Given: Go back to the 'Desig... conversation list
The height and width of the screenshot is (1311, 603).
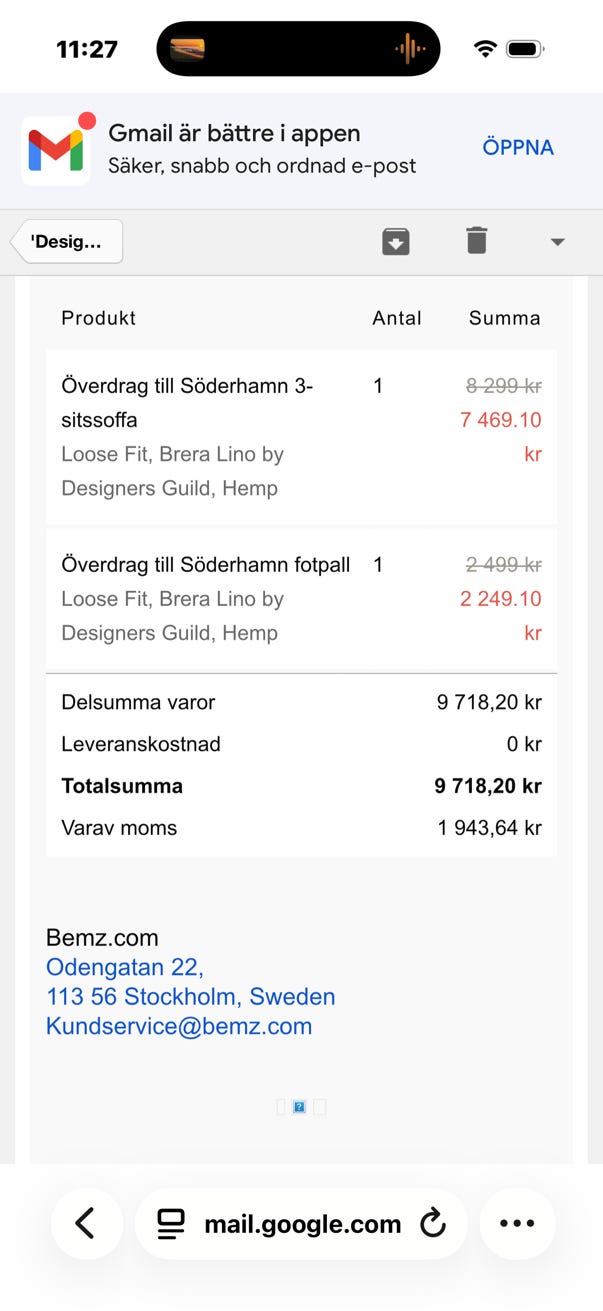Looking at the screenshot, I should [67, 242].
